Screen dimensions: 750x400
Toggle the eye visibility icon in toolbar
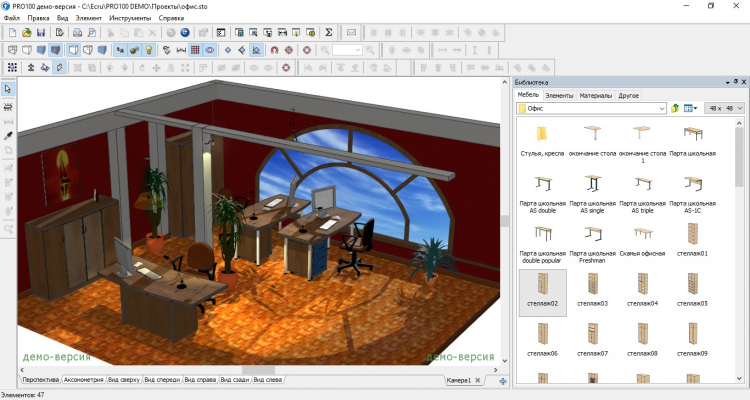pyautogui.click(x=210, y=49)
